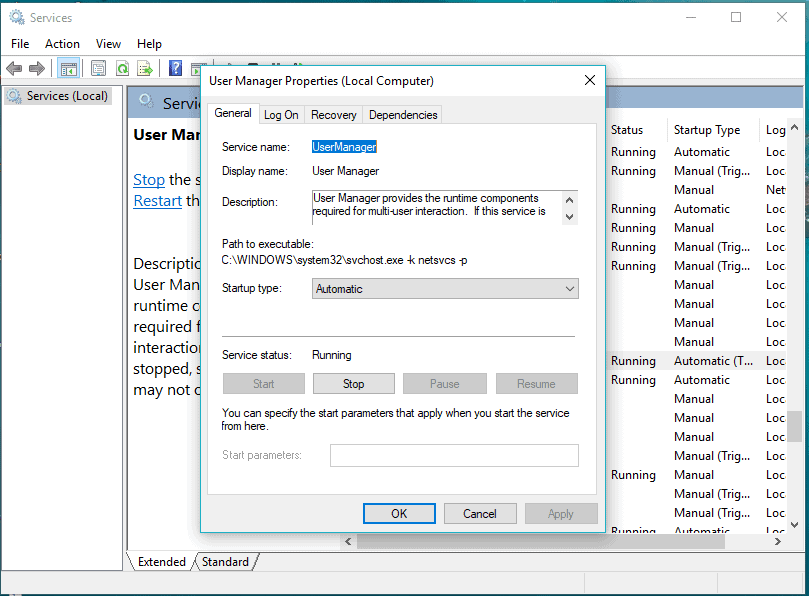Switch to the General tab
The image size is (809, 596).
coord(233,113)
